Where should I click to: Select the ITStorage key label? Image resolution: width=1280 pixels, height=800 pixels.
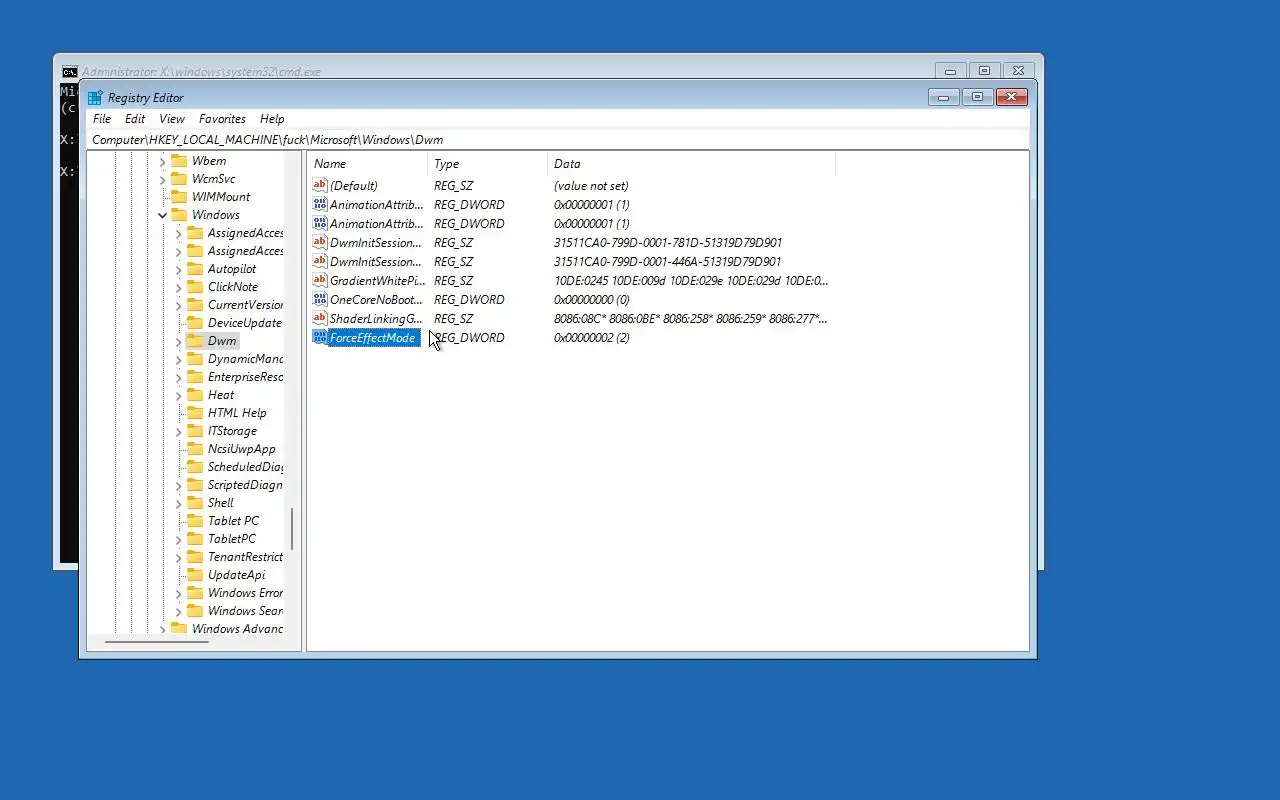[x=232, y=431]
